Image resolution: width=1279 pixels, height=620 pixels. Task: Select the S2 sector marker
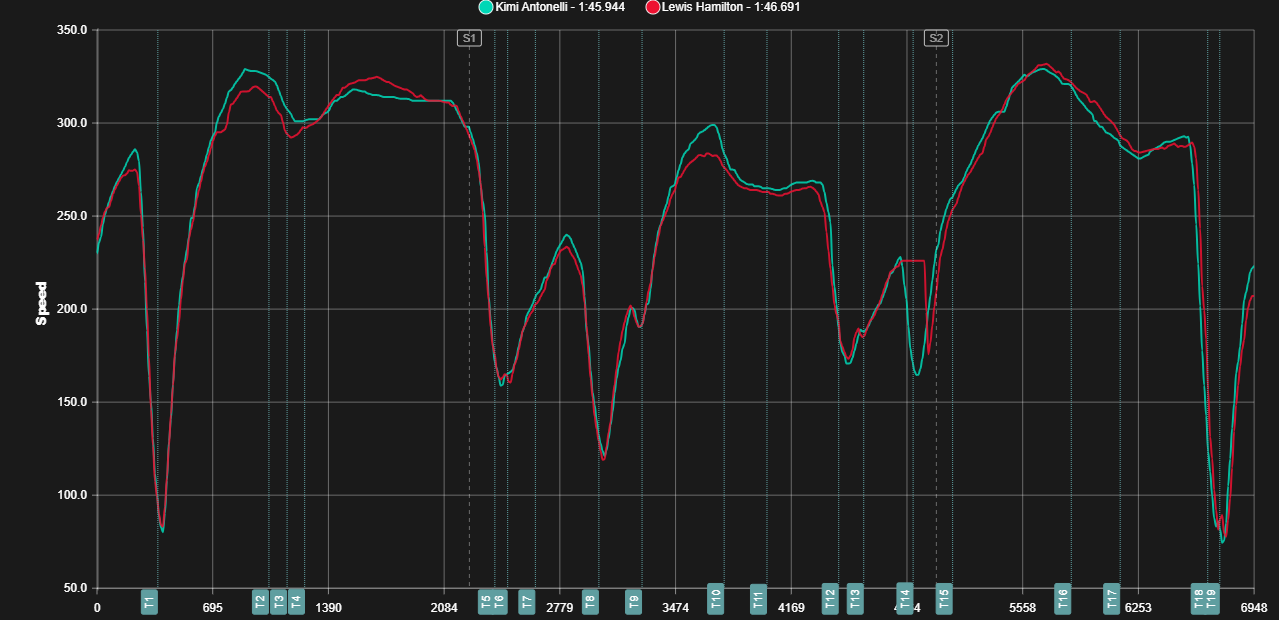pyautogui.click(x=936, y=38)
